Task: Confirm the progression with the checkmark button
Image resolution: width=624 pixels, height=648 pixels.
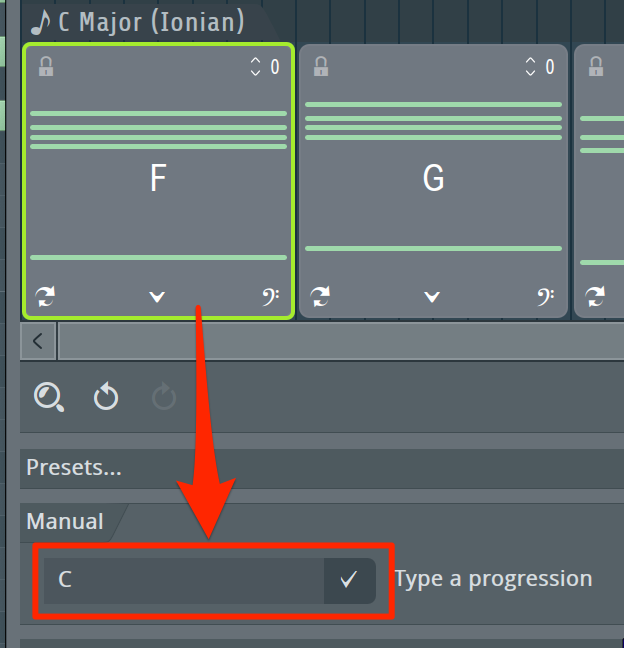Action: (349, 580)
